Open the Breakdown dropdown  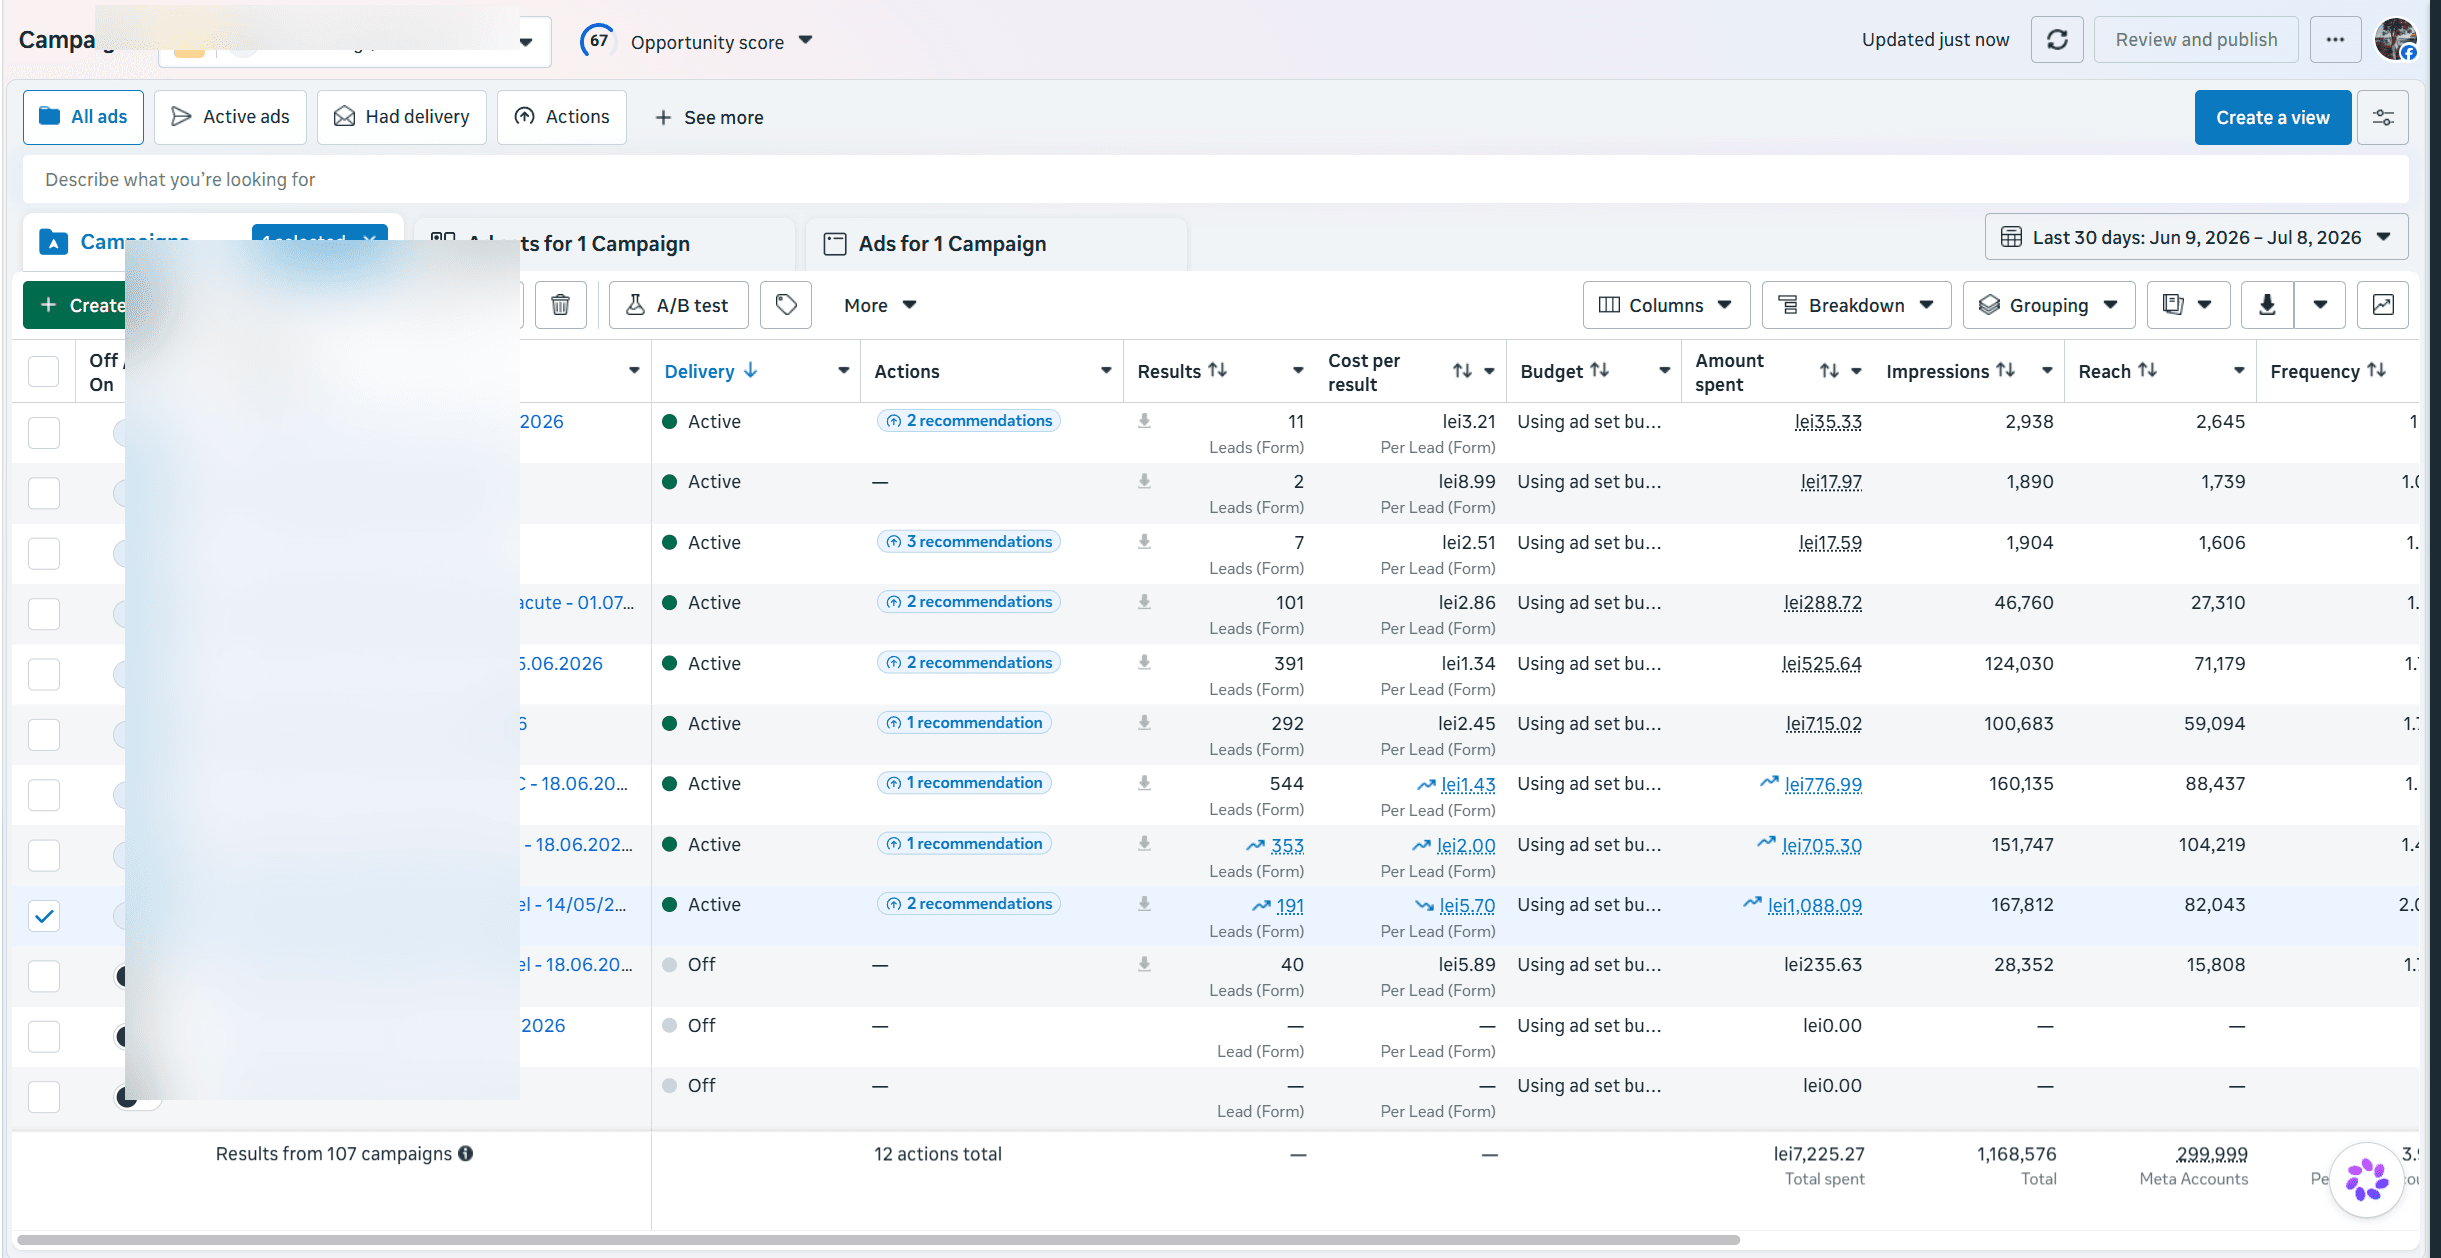click(1856, 305)
